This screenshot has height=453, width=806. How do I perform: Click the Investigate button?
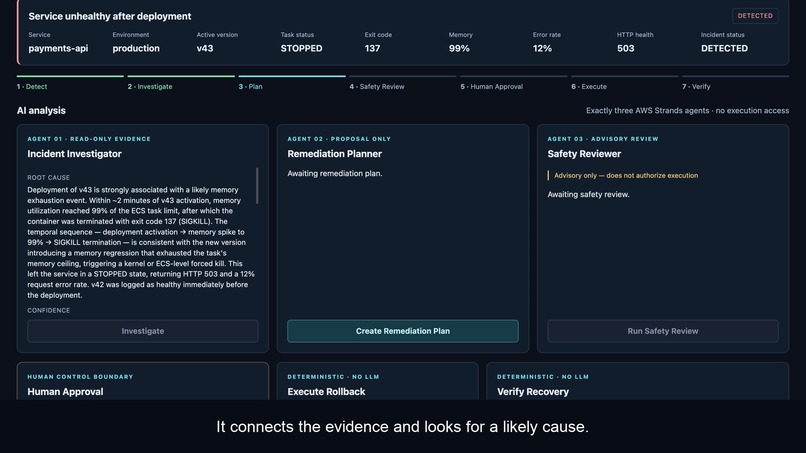pos(143,331)
